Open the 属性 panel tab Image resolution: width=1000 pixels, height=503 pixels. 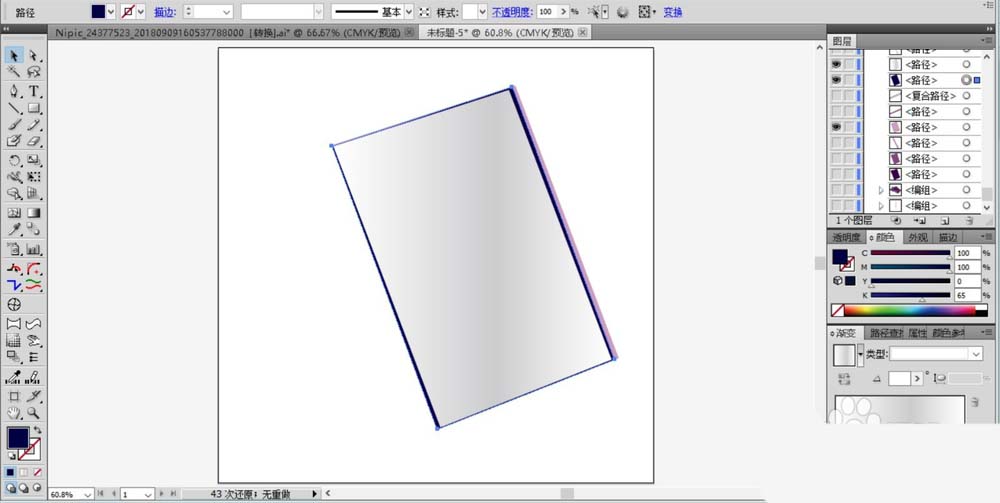(x=917, y=333)
